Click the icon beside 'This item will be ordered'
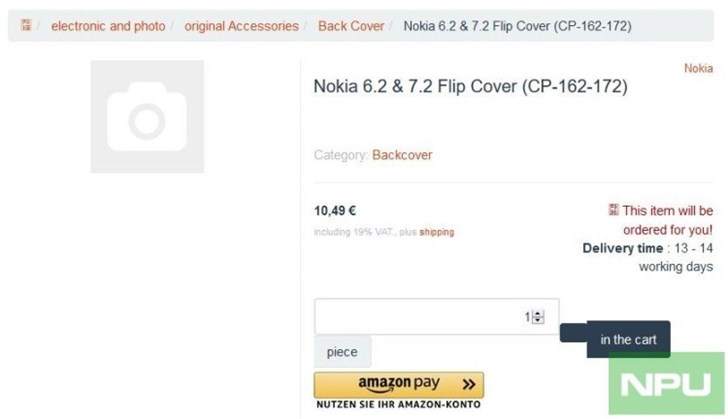The image size is (728, 419). (613, 210)
